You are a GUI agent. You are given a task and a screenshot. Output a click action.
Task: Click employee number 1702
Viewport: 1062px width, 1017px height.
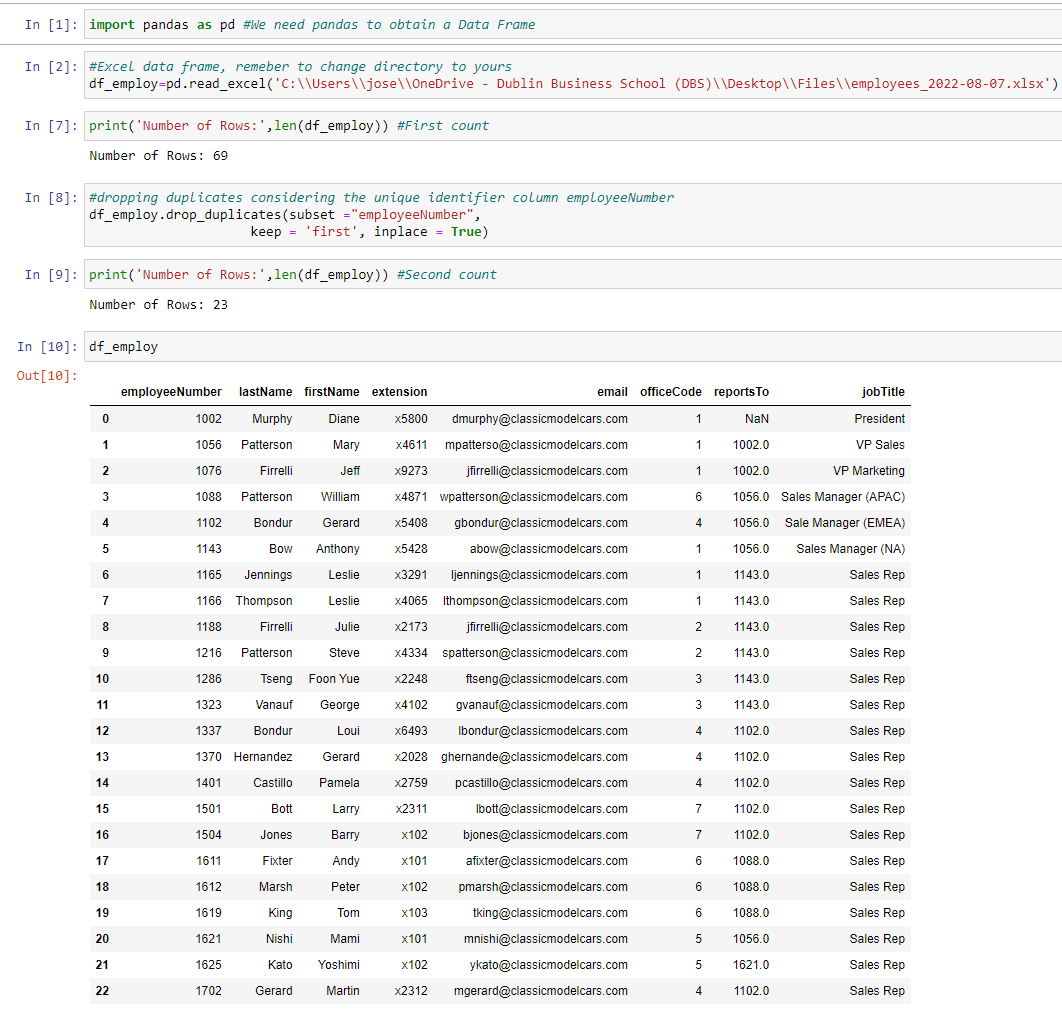pyautogui.click(x=209, y=991)
